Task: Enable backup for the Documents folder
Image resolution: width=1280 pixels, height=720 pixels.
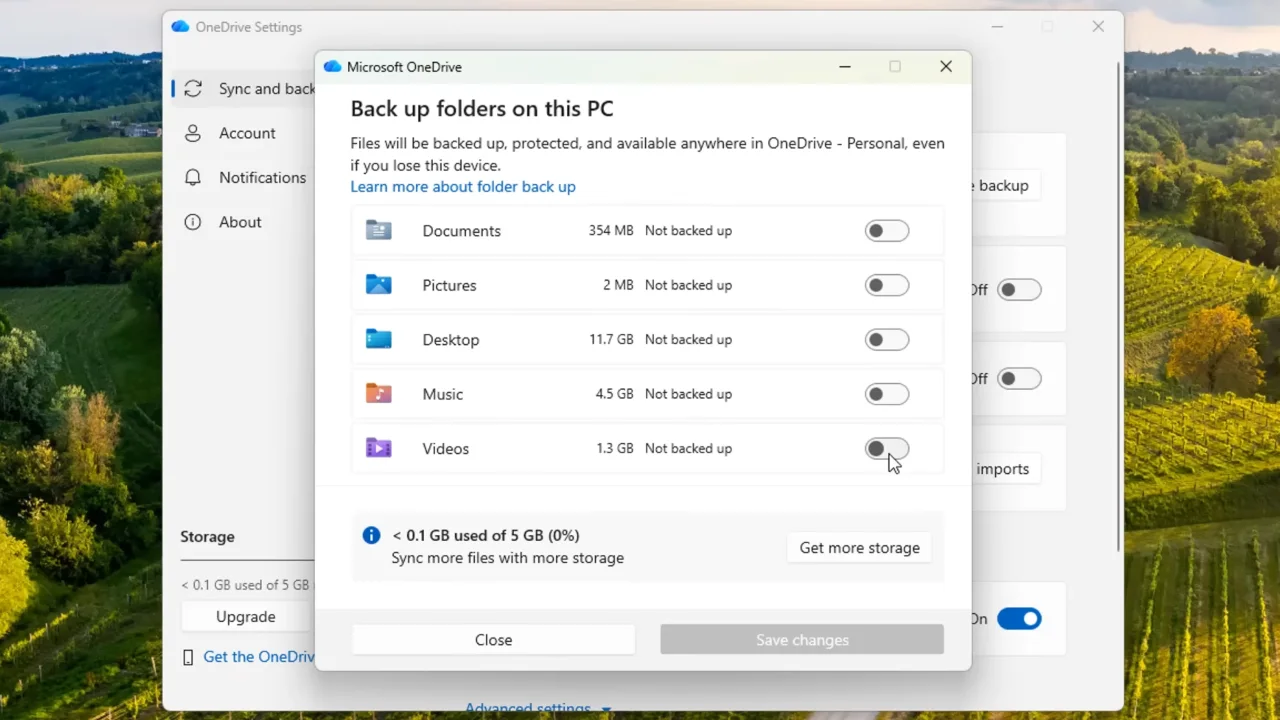Action: click(x=887, y=230)
